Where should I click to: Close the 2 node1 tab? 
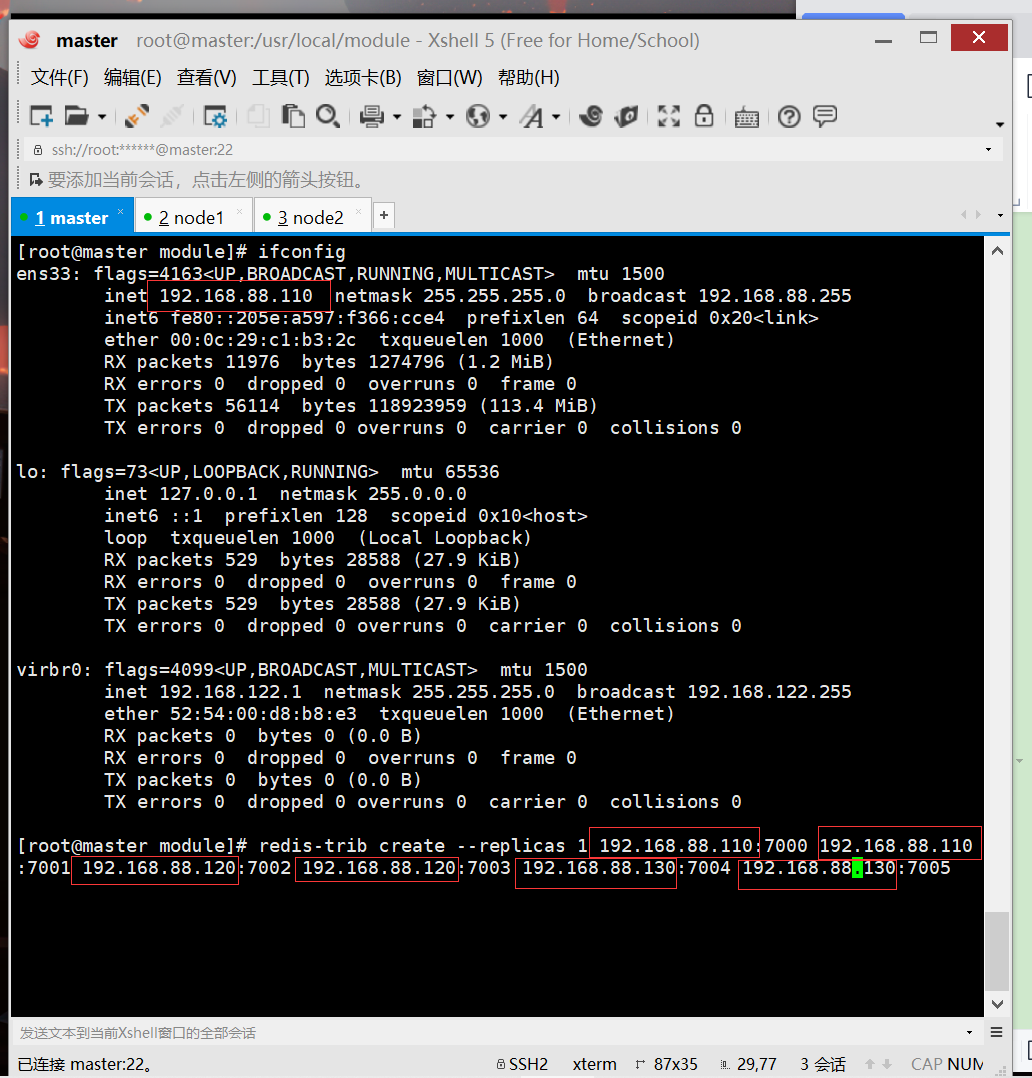pos(239,211)
